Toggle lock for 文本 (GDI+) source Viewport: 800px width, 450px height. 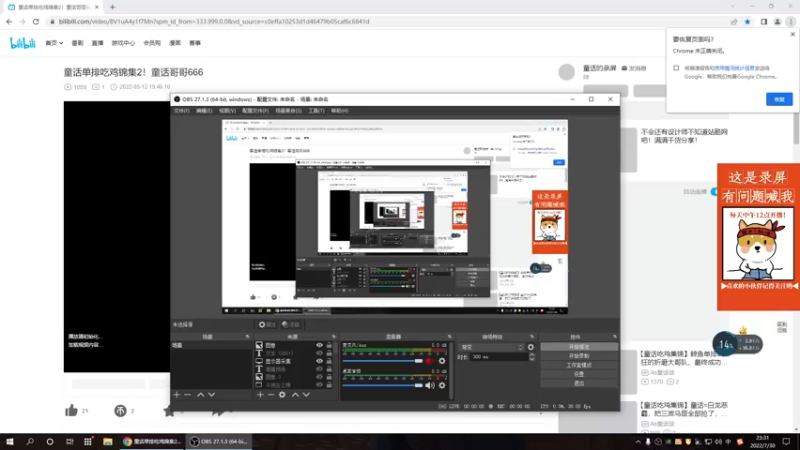pyautogui.click(x=329, y=353)
